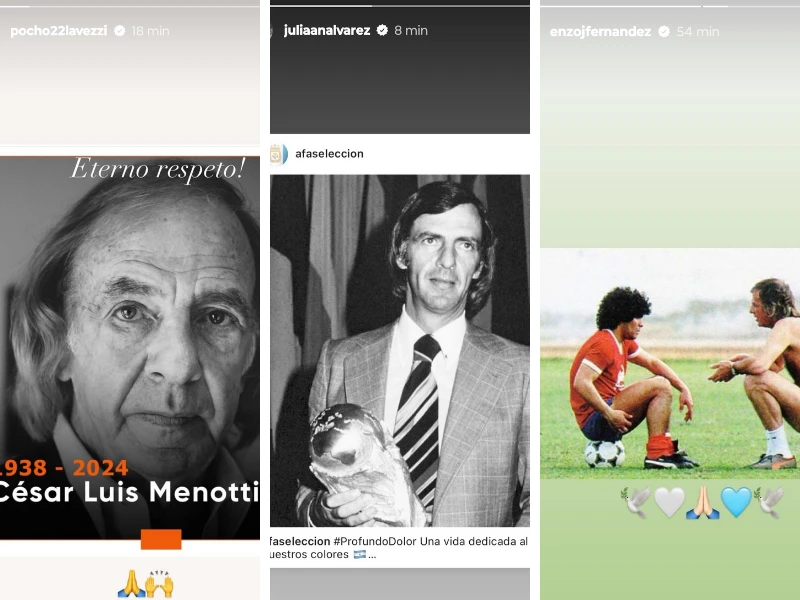Click verified badge beside enzojfernandez

pyautogui.click(x=664, y=32)
